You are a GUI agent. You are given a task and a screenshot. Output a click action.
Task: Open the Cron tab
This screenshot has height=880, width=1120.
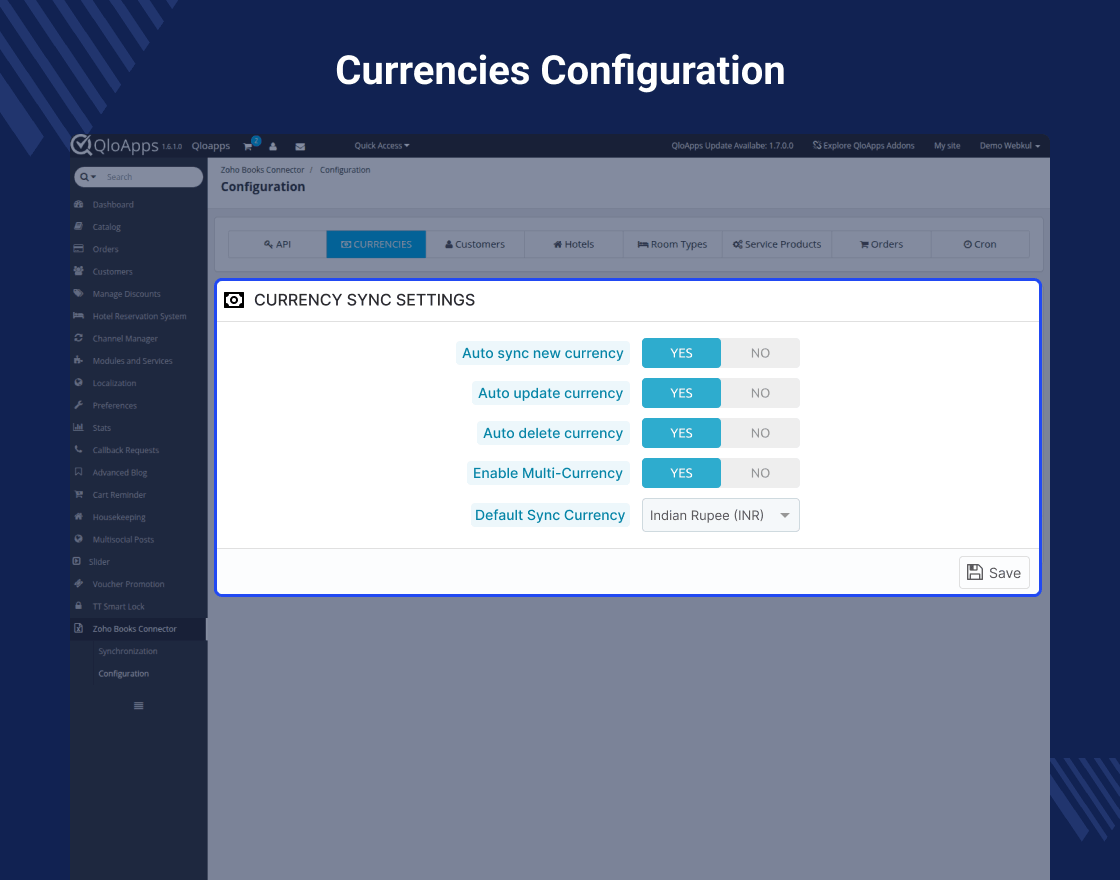(980, 244)
